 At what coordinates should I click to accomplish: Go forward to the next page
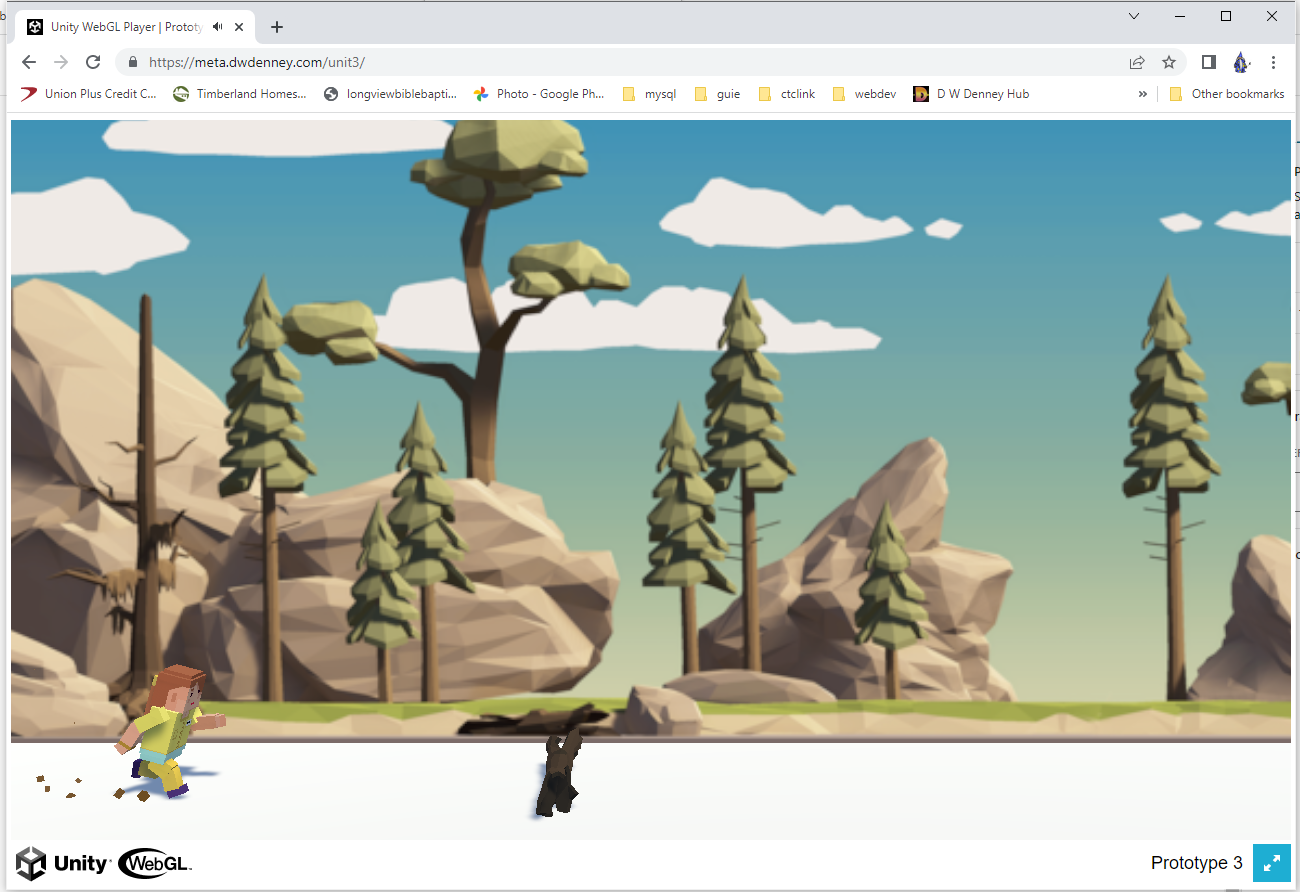point(61,62)
